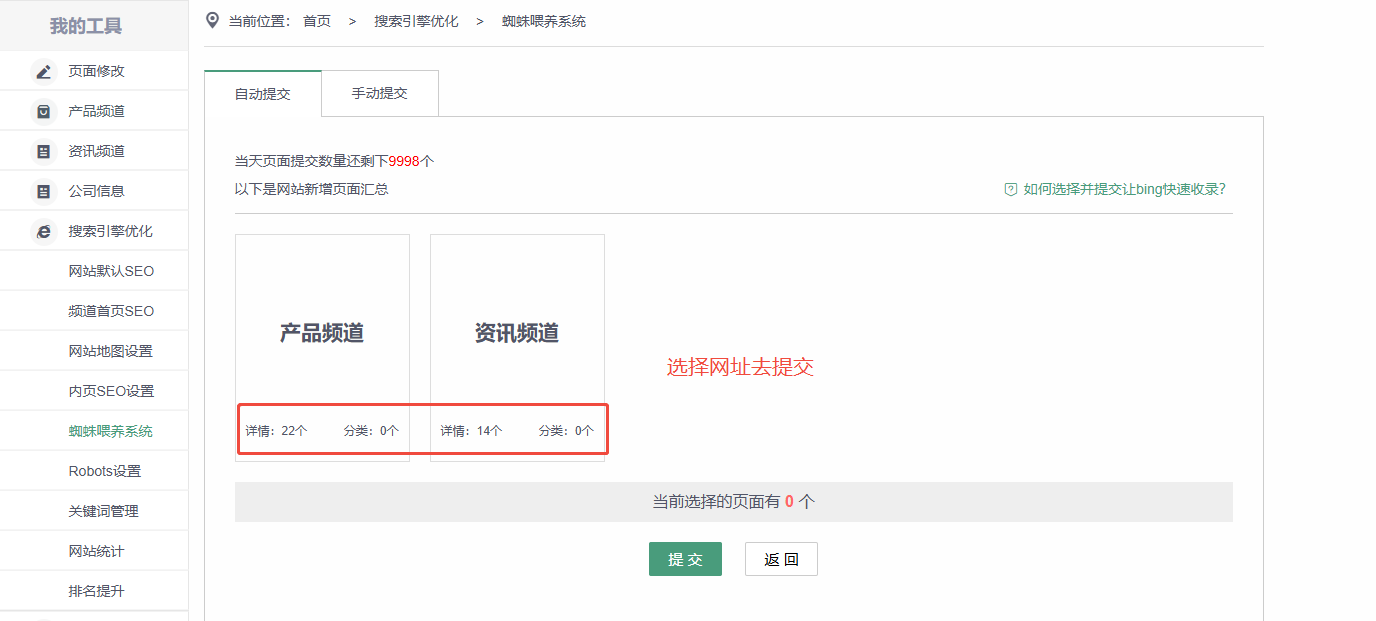Click 分类：0个 in the 资讯频道 card

(566, 431)
